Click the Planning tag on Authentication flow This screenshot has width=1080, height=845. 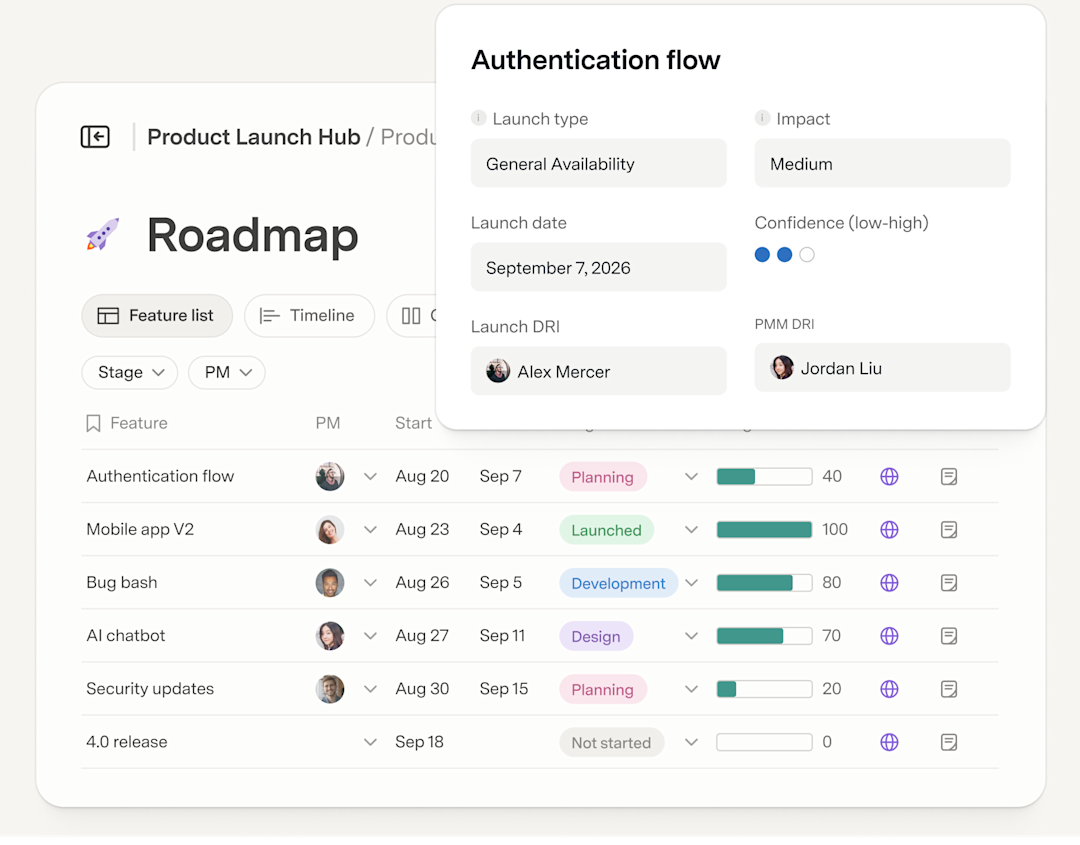(603, 477)
